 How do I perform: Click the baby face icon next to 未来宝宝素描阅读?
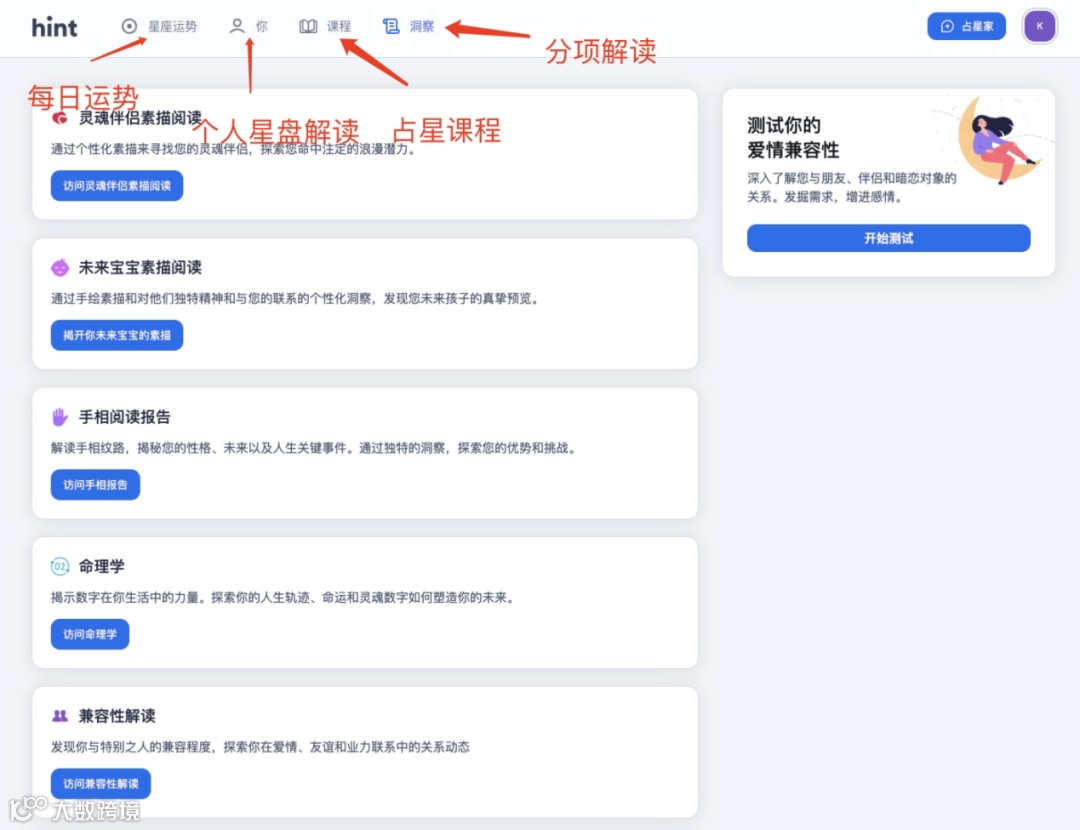[60, 267]
